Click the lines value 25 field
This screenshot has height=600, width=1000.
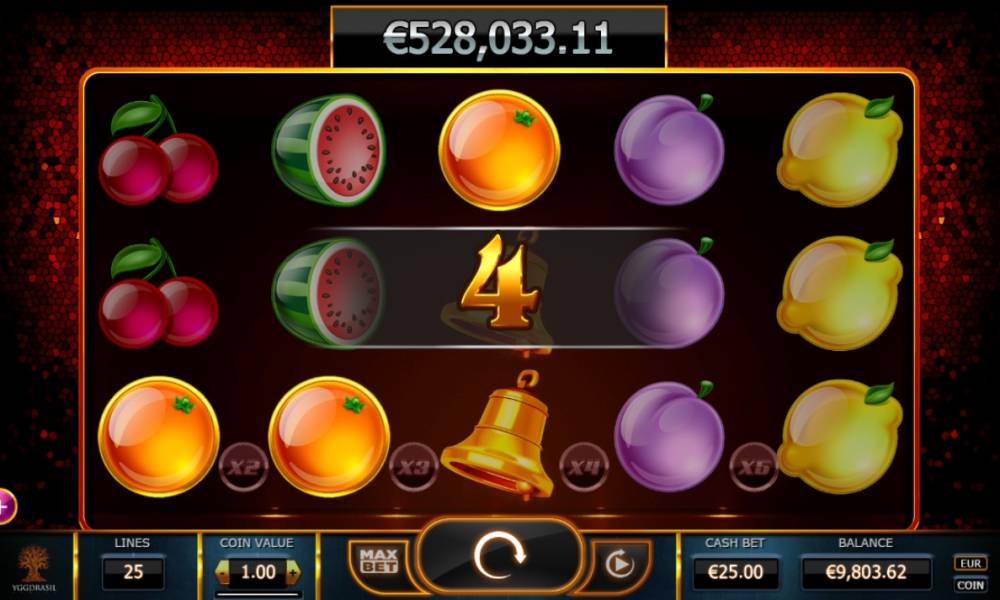(x=133, y=572)
